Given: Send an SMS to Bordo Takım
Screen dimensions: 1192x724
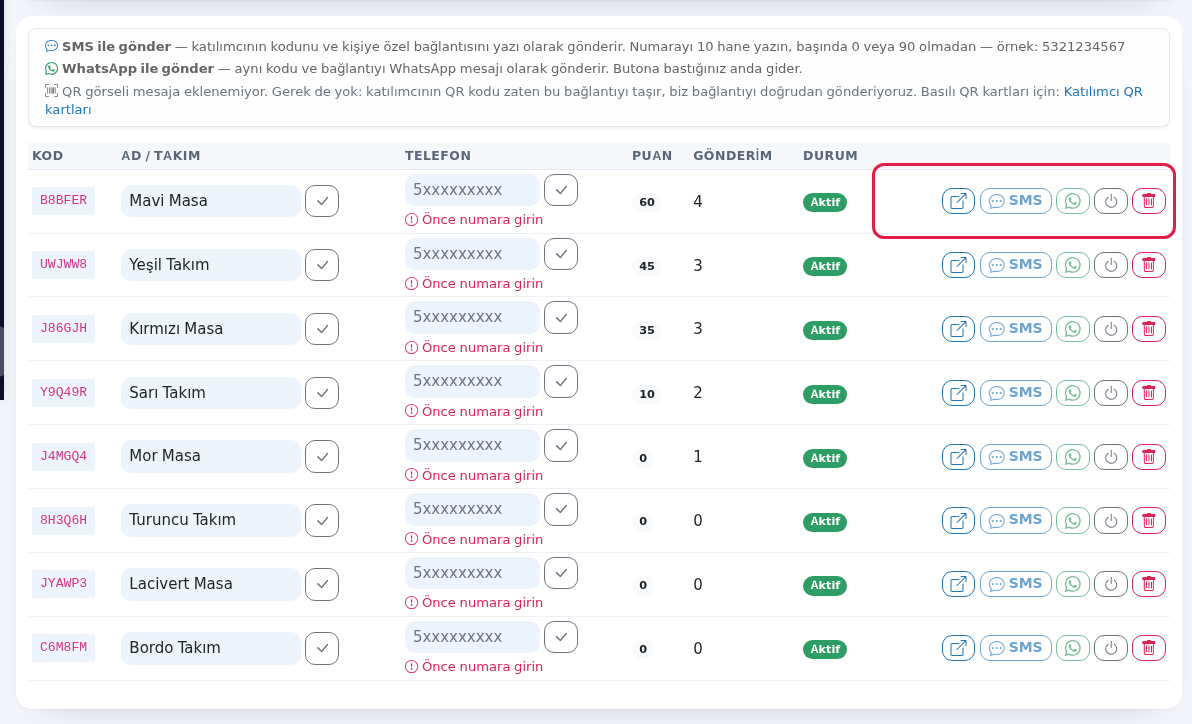Looking at the screenshot, I should (x=1016, y=648).
